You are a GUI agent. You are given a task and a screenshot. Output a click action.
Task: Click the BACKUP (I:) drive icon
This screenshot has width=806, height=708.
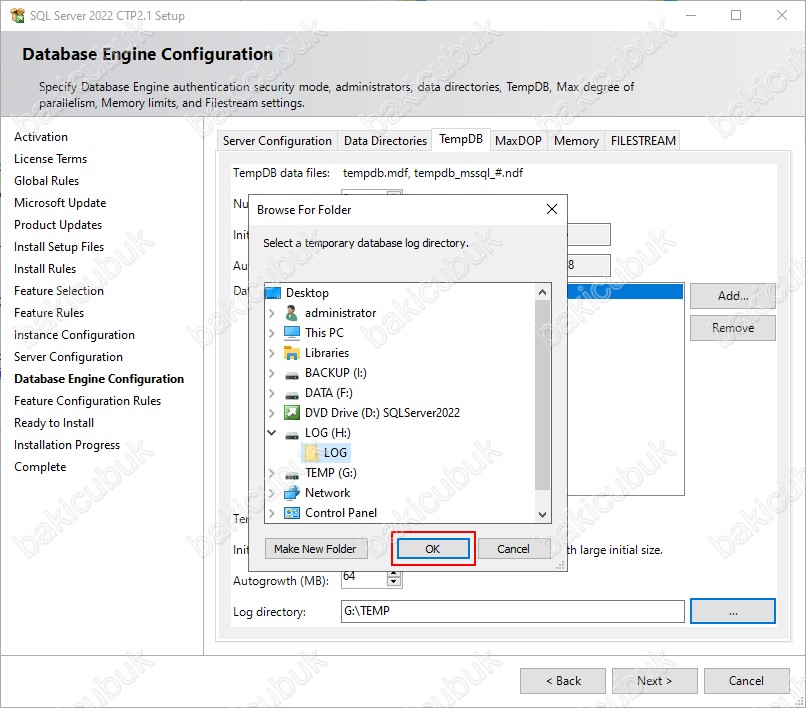tap(292, 375)
